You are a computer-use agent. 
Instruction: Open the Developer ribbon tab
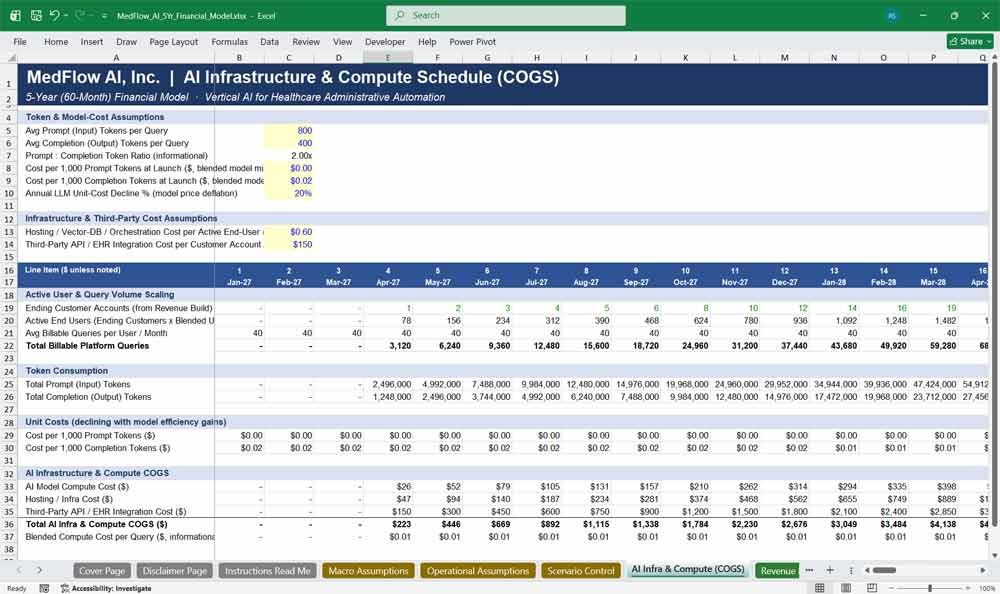pos(385,41)
